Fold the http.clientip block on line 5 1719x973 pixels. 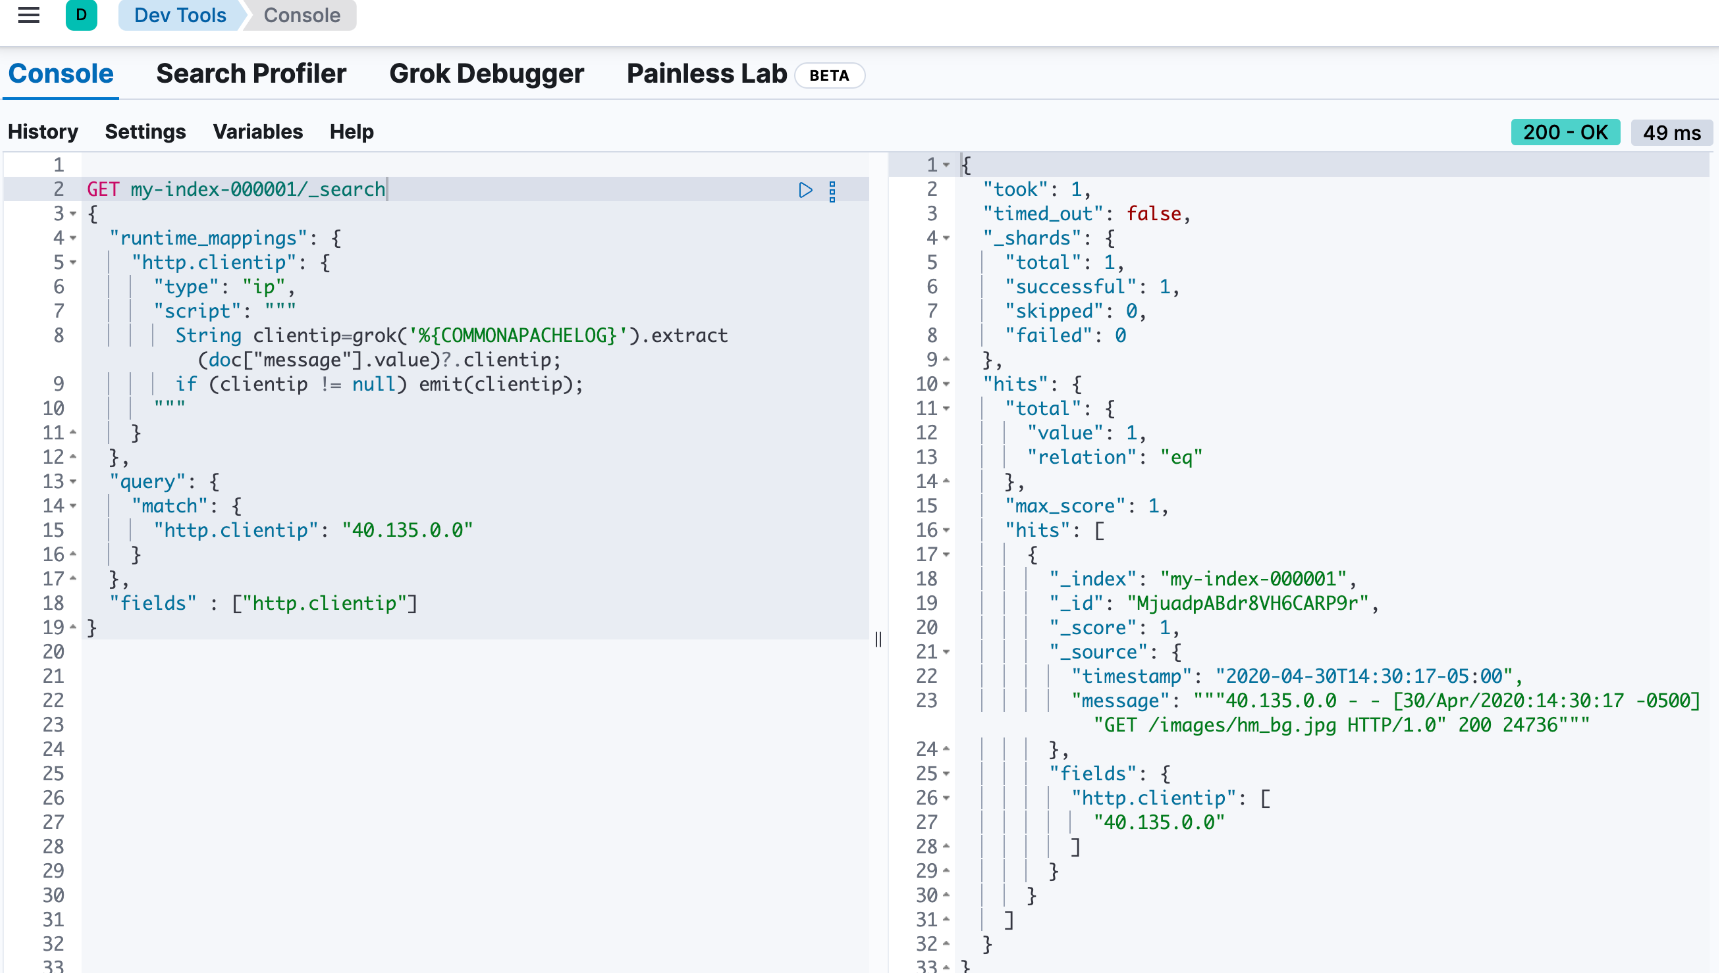73,263
